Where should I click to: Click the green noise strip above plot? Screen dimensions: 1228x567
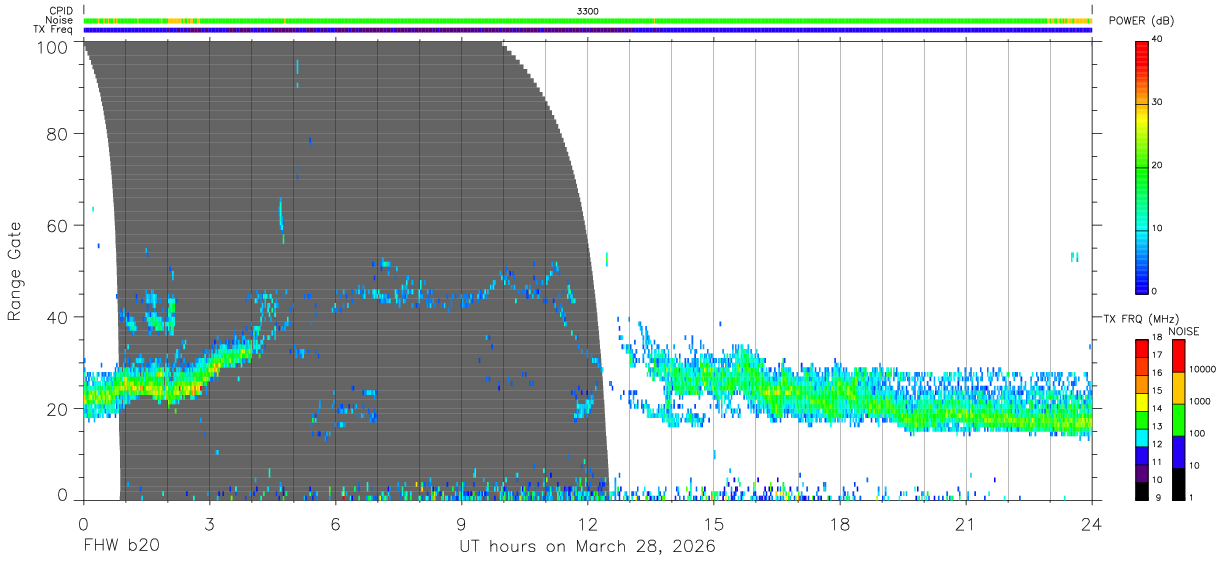pos(588,20)
